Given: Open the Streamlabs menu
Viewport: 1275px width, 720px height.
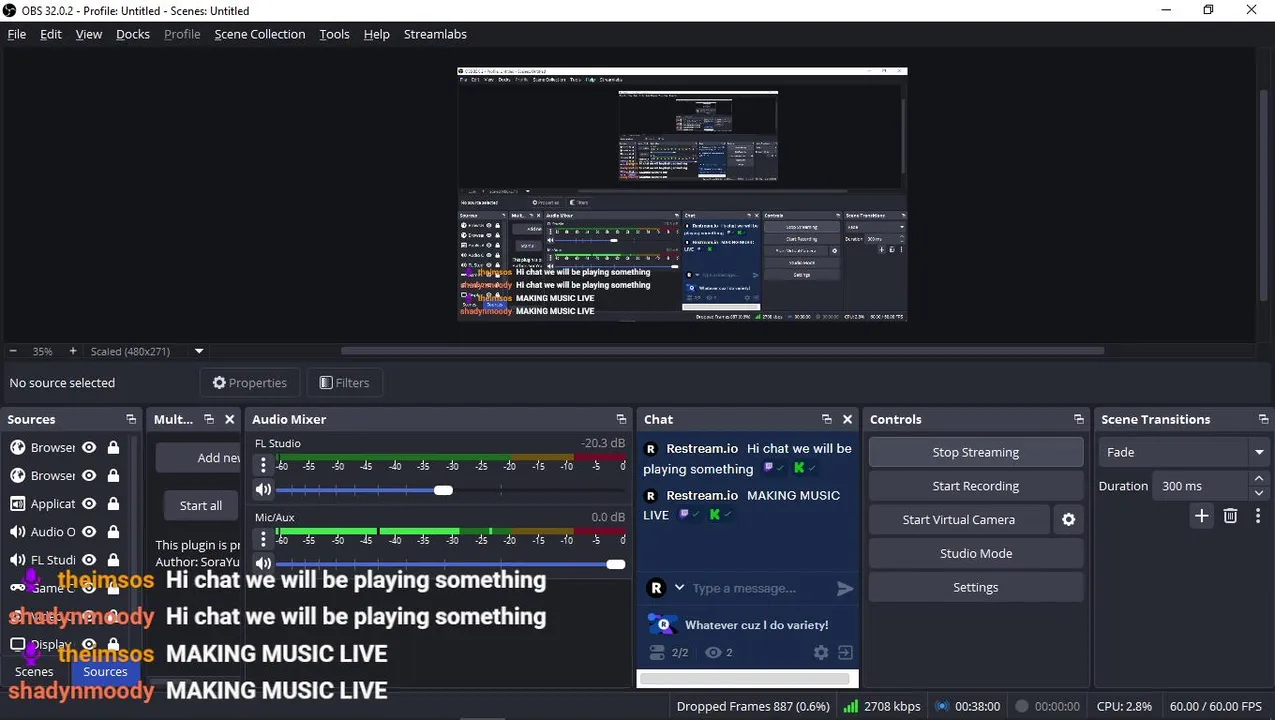Looking at the screenshot, I should coord(435,34).
